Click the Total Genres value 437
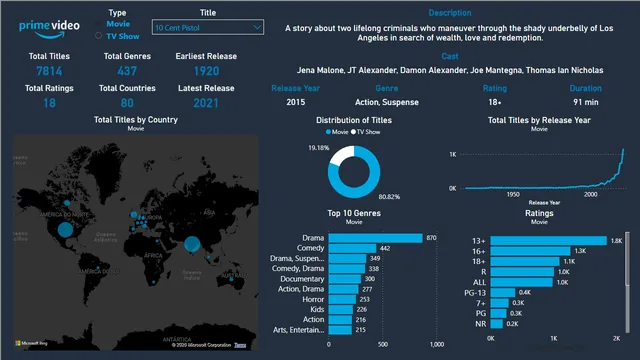This screenshot has height=360, width=640. tap(127, 71)
